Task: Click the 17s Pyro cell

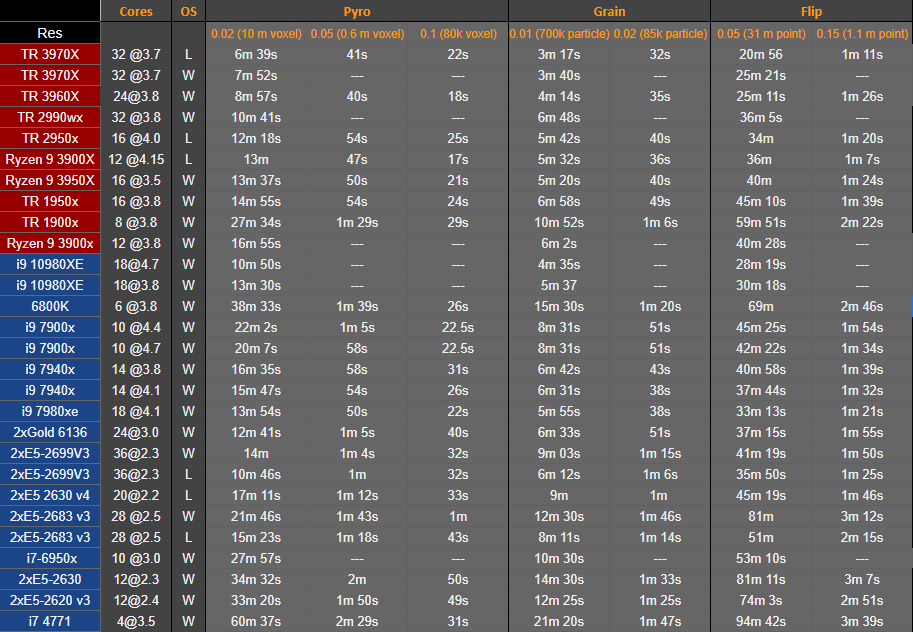Action: [458, 159]
